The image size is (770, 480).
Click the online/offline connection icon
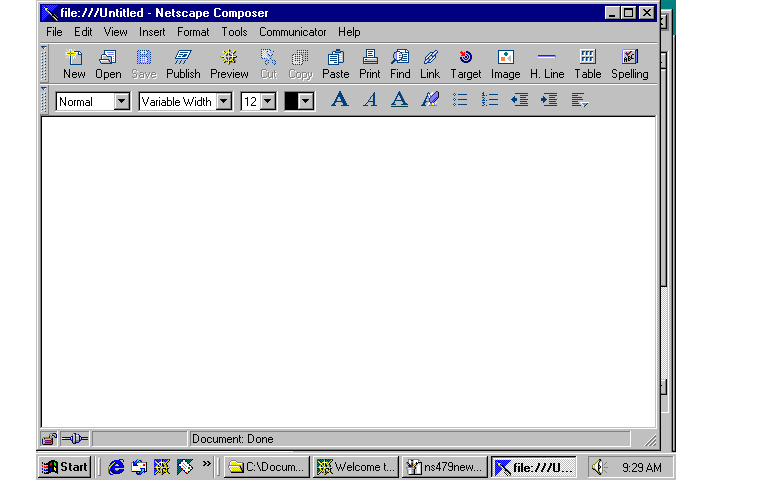[x=75, y=439]
